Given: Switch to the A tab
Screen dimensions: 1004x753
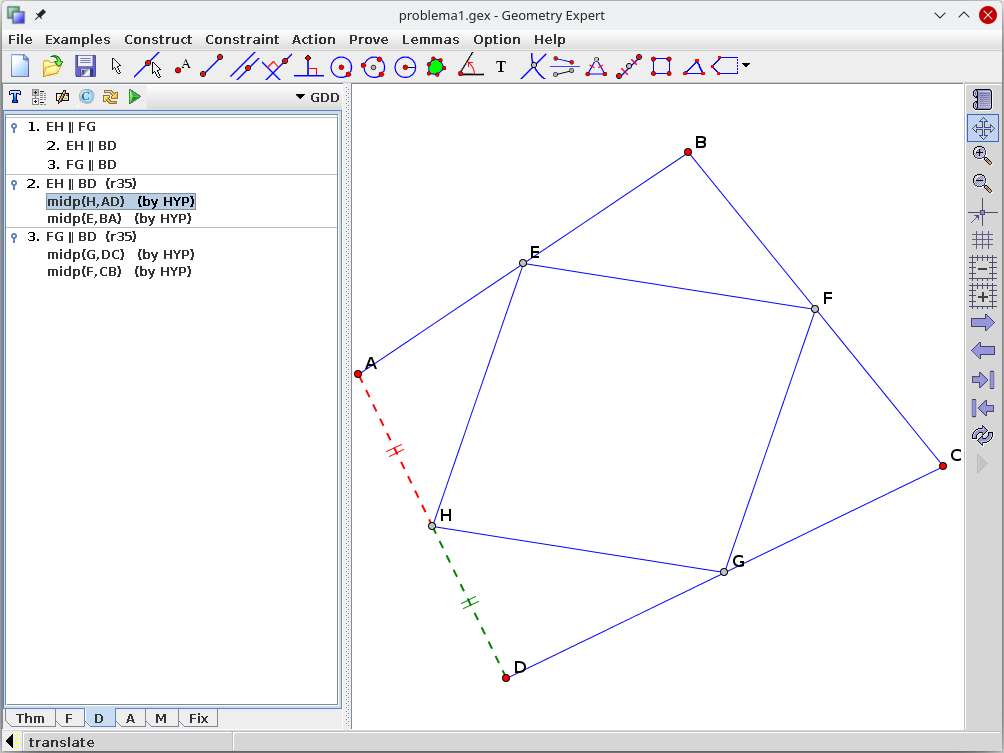Looking at the screenshot, I should click(x=130, y=718).
